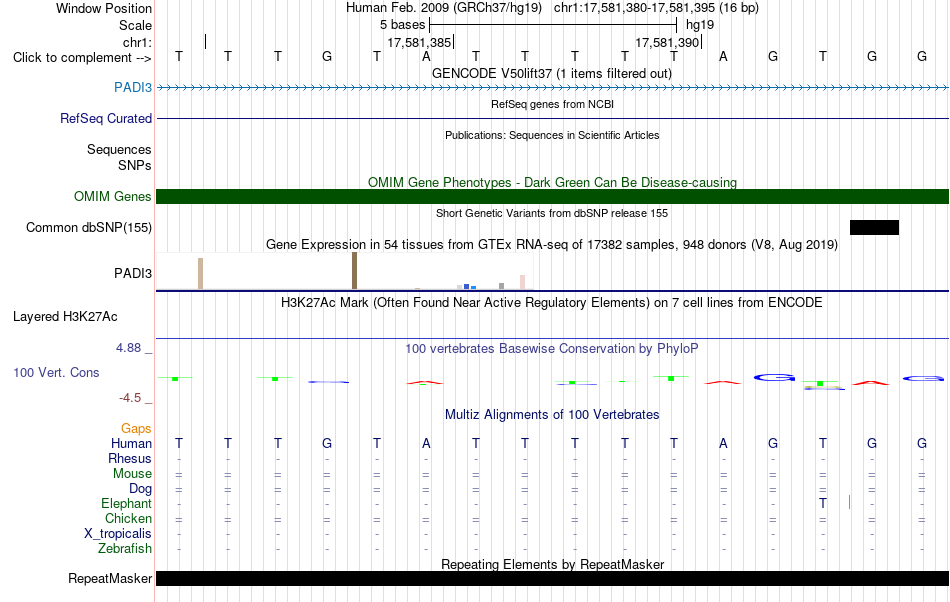The width and height of the screenshot is (950, 602).
Task: Open 'Repeating Elements by RepeatMasker' title
Action: (552, 564)
